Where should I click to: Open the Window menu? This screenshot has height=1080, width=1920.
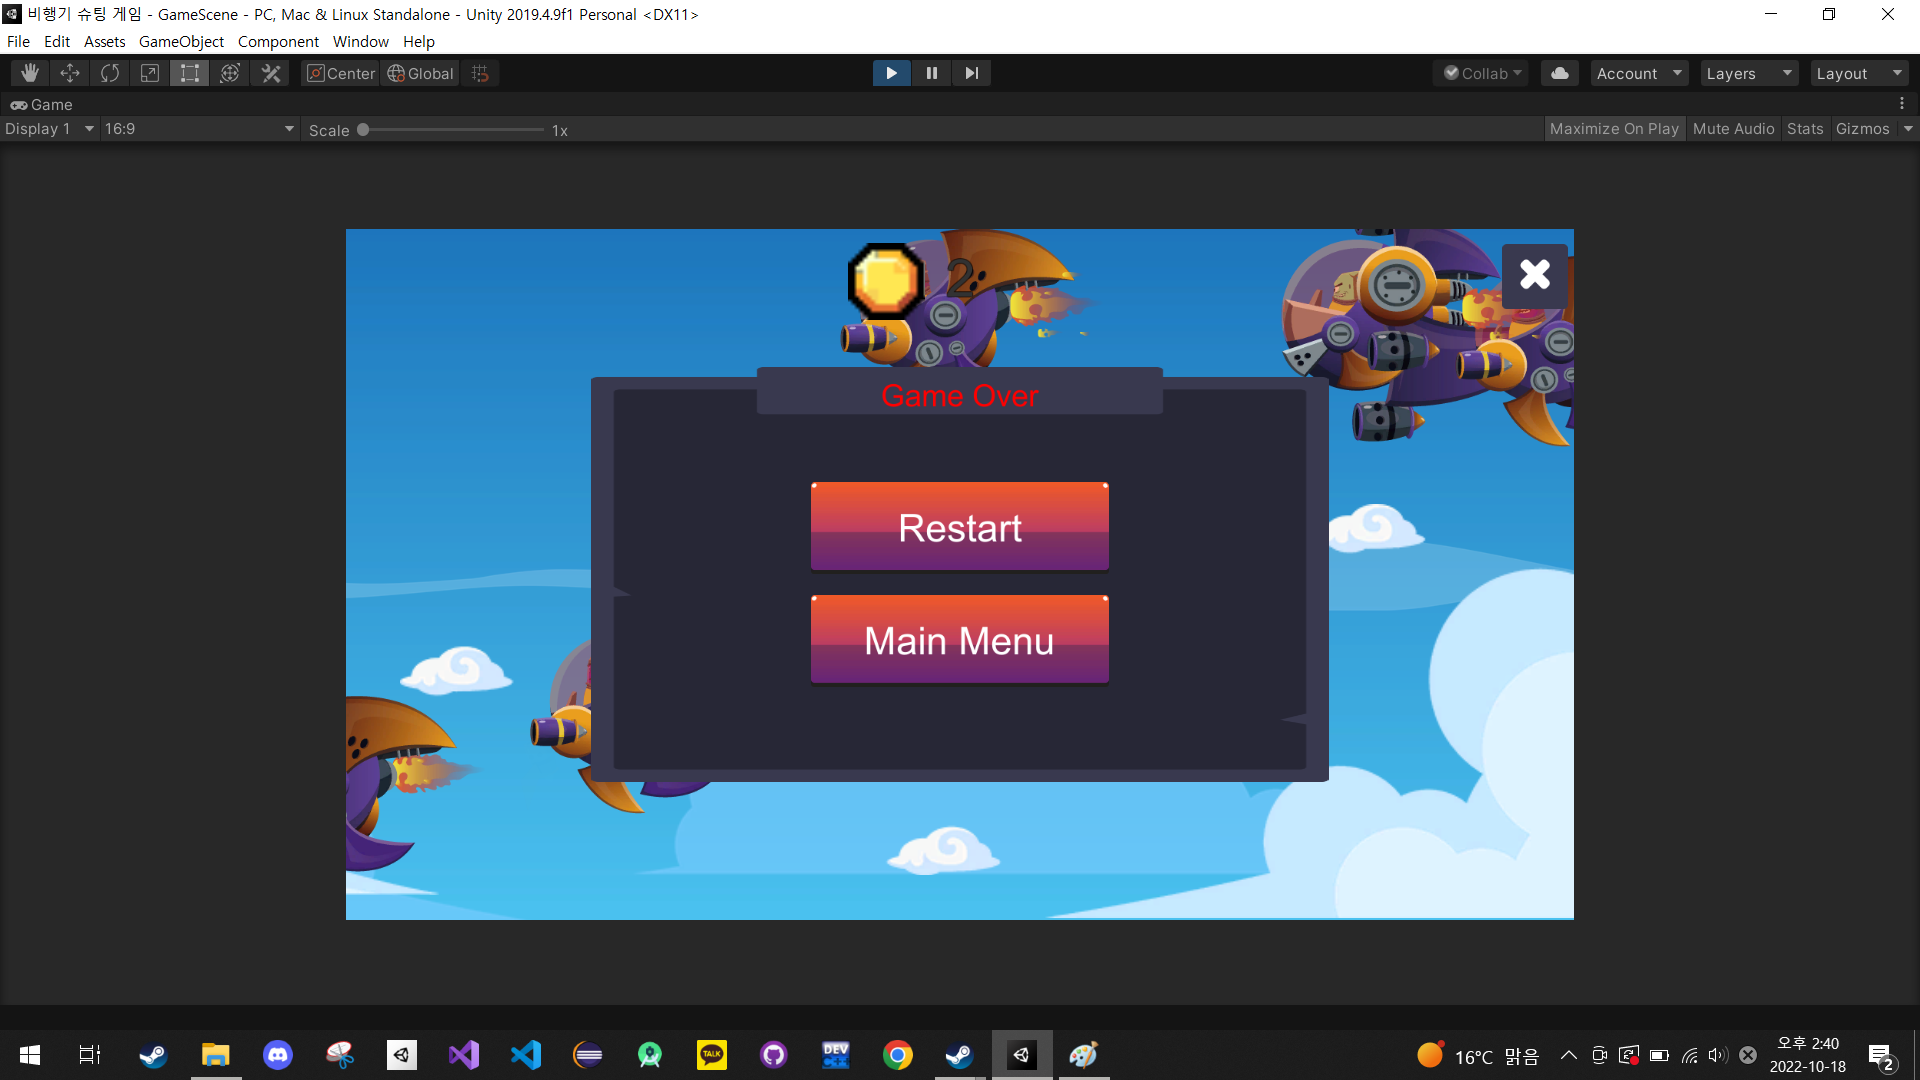(x=360, y=41)
